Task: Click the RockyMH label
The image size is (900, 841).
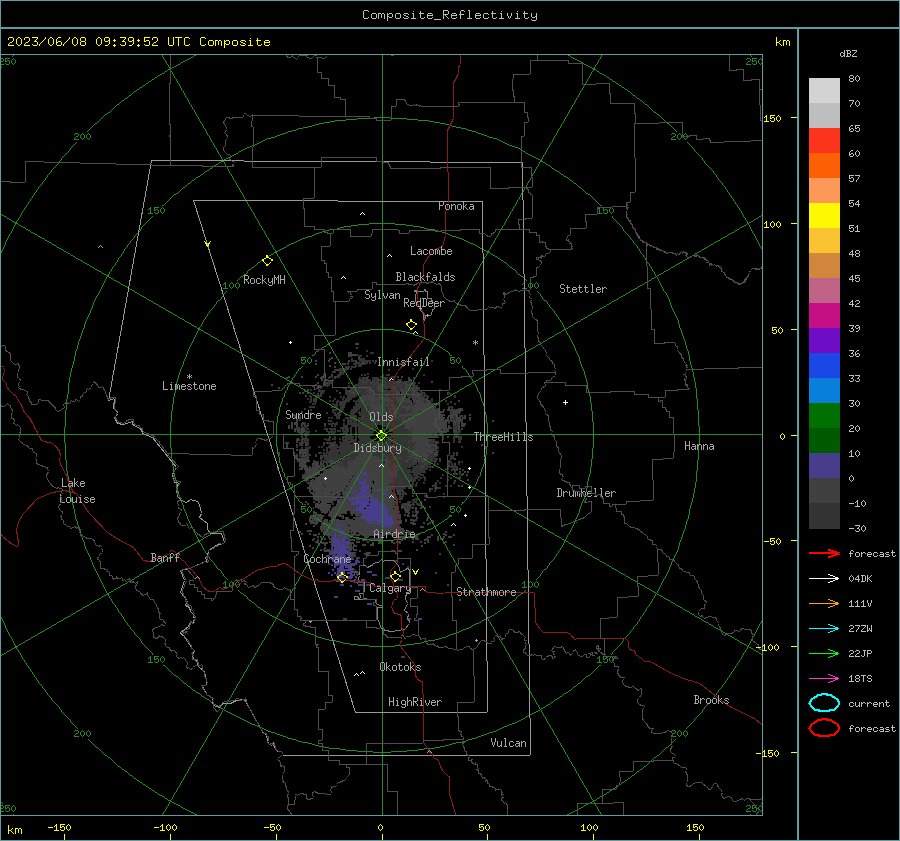Action: click(264, 280)
